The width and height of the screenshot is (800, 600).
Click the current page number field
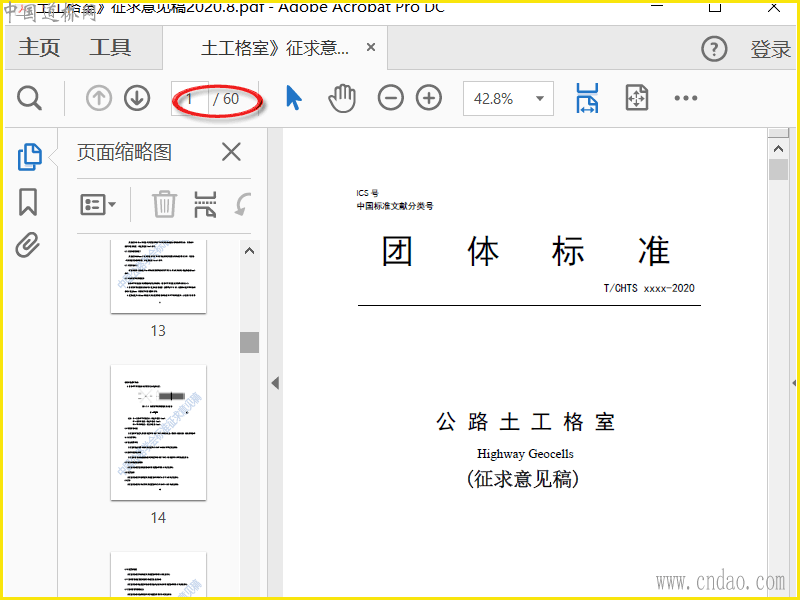point(189,98)
